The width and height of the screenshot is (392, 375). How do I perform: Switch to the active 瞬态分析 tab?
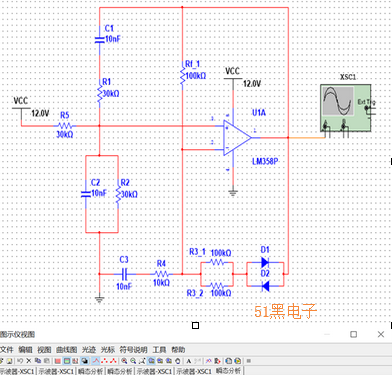229,371
